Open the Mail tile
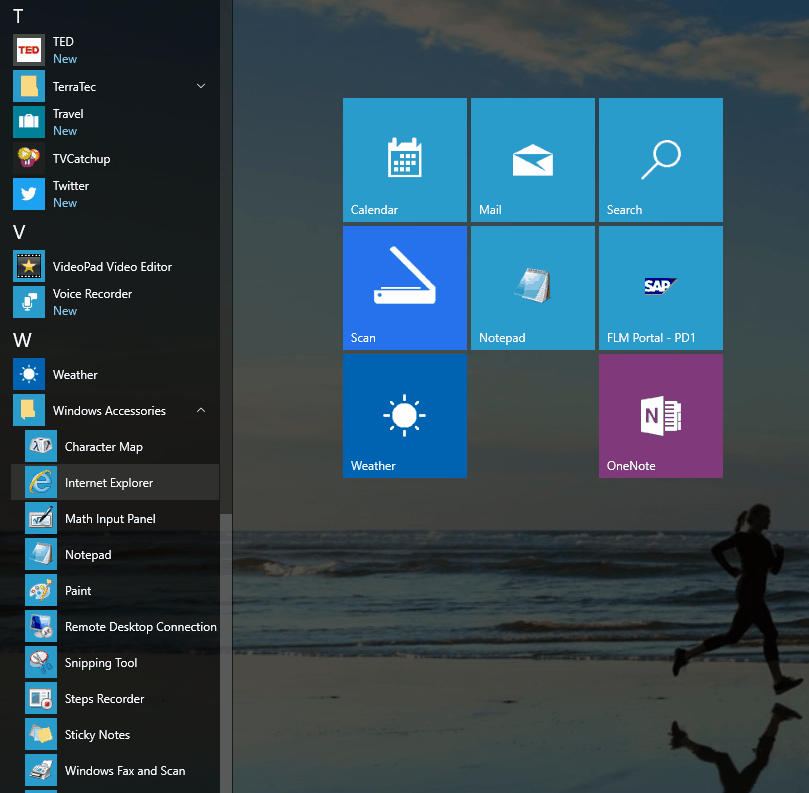Viewport: 809px width, 793px height. 532,160
